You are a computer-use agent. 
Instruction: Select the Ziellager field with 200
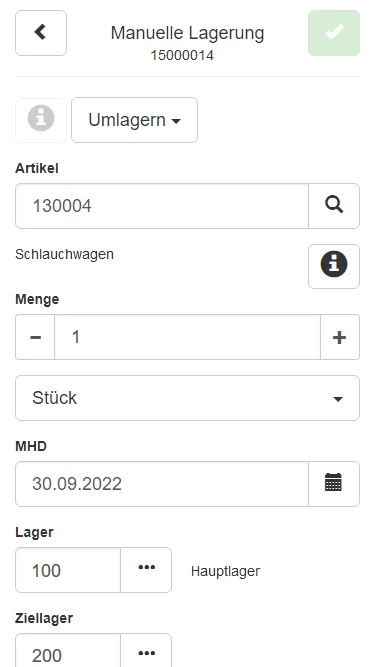(x=68, y=652)
